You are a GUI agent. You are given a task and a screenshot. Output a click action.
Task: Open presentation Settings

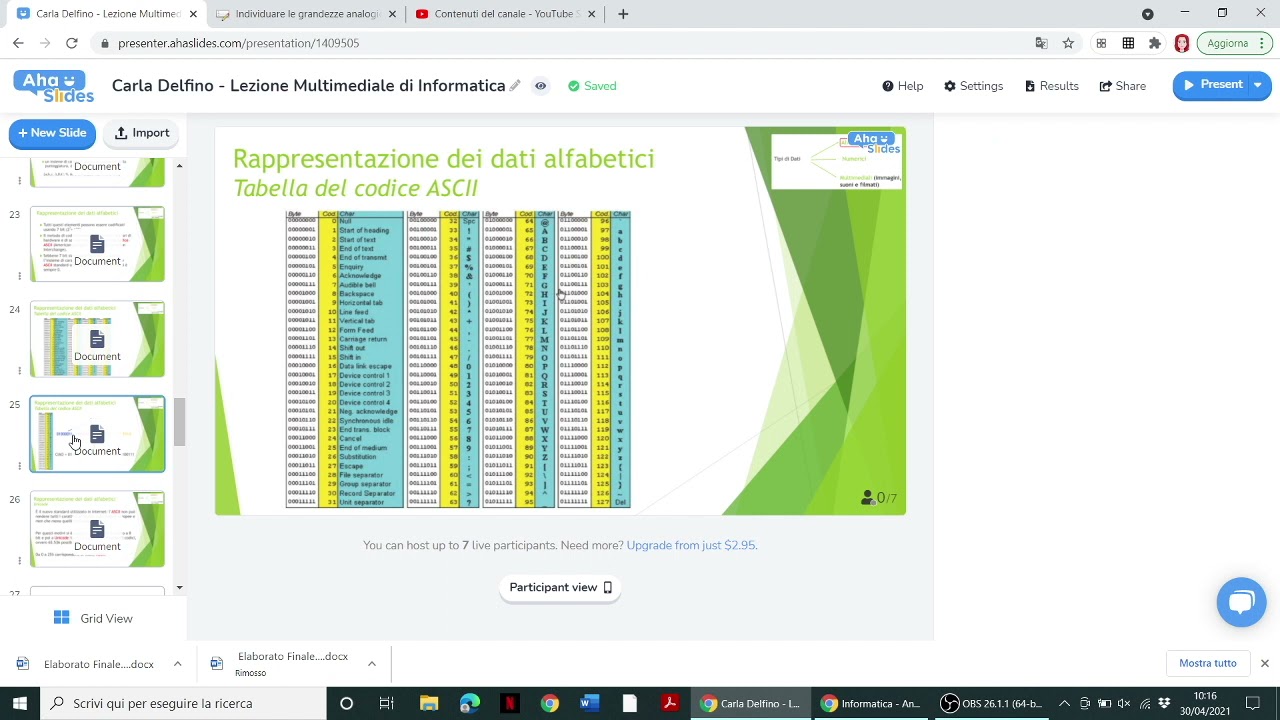pyautogui.click(x=973, y=86)
